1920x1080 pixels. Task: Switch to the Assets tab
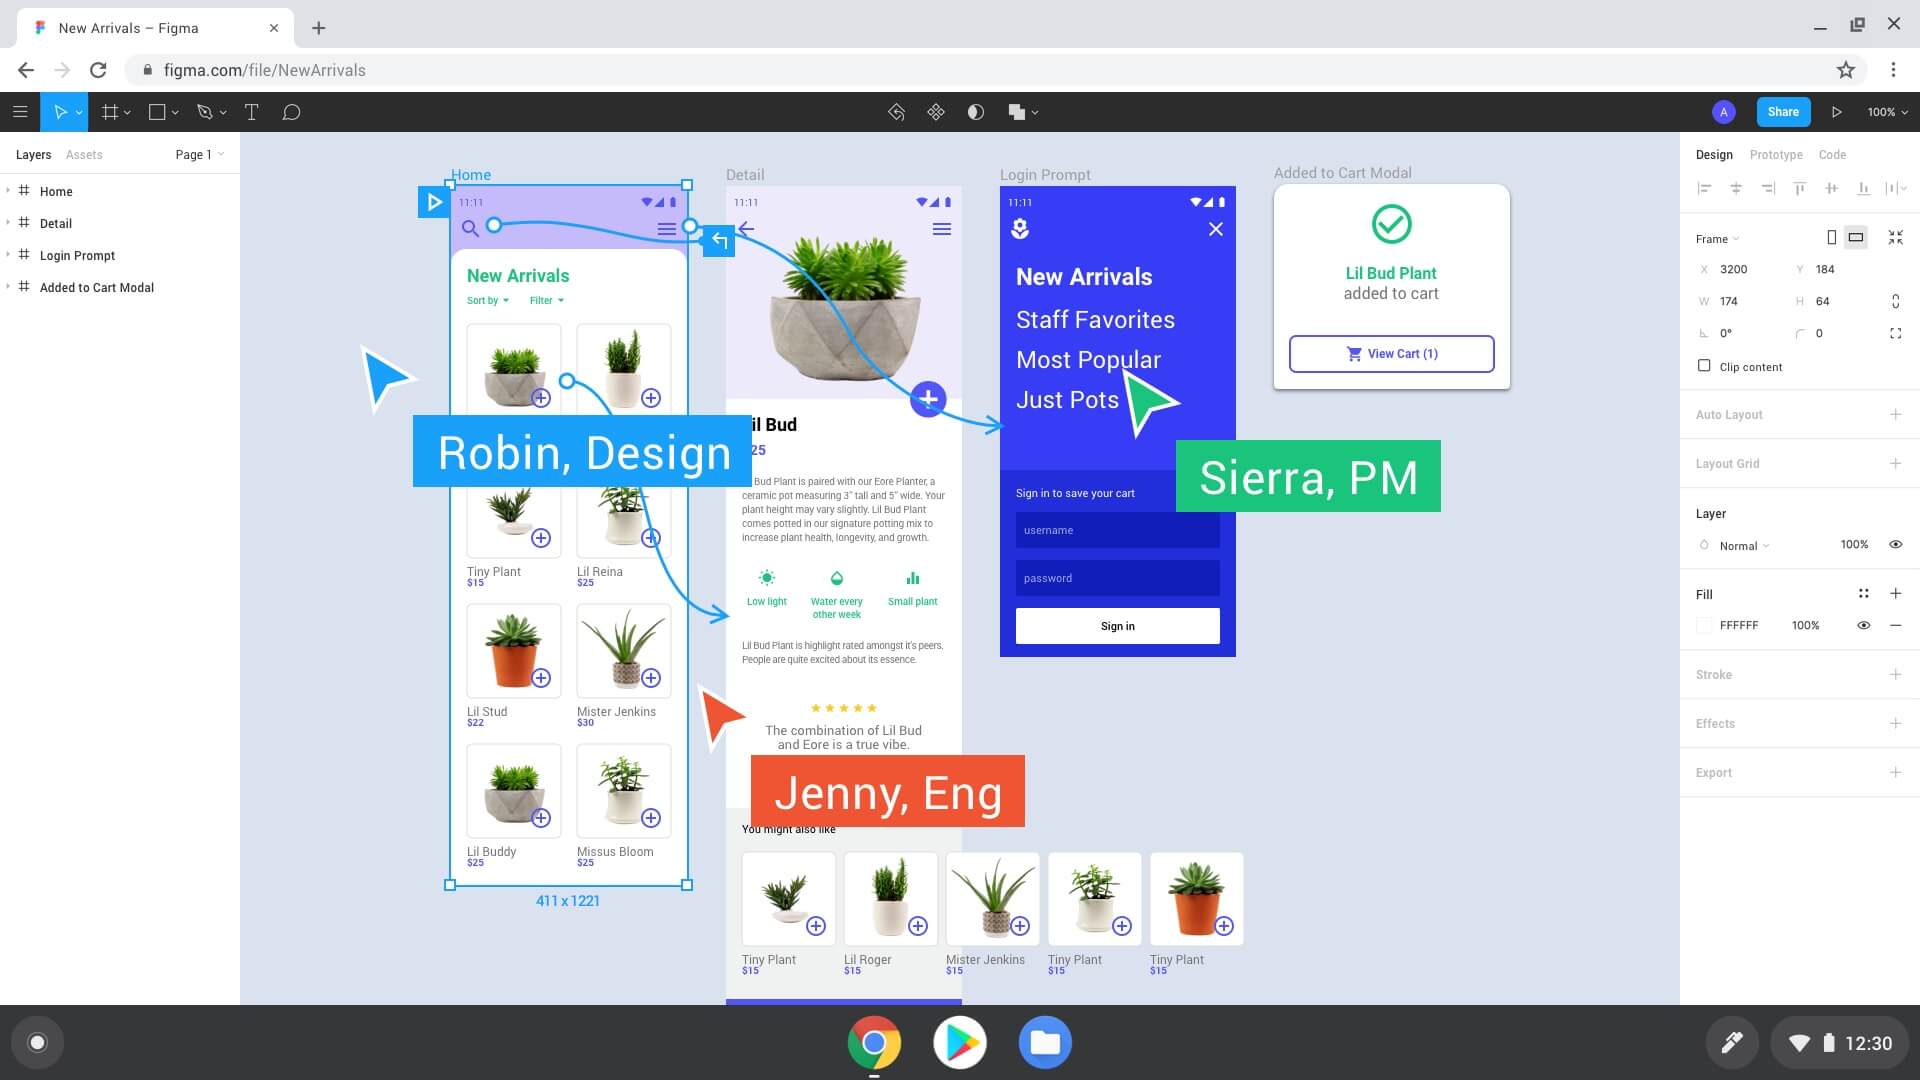pyautogui.click(x=84, y=155)
